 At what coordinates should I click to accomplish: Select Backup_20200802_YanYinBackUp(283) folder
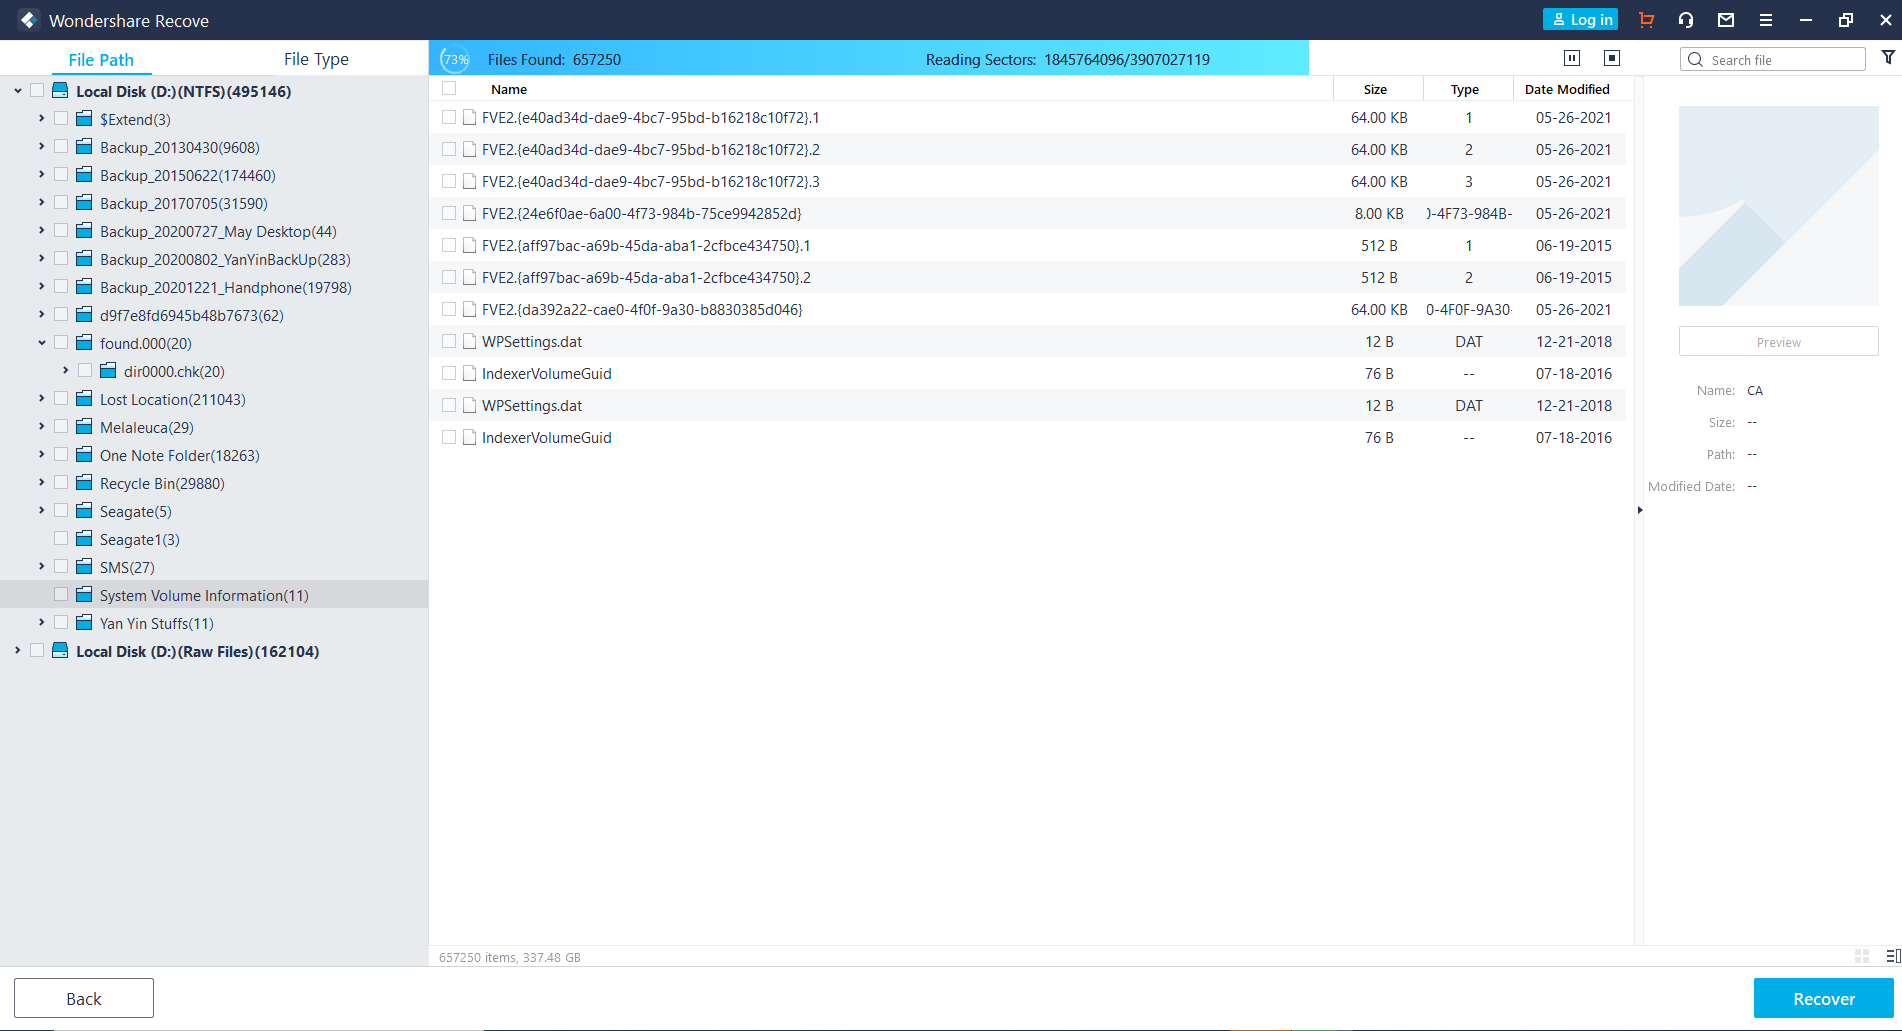coord(225,259)
